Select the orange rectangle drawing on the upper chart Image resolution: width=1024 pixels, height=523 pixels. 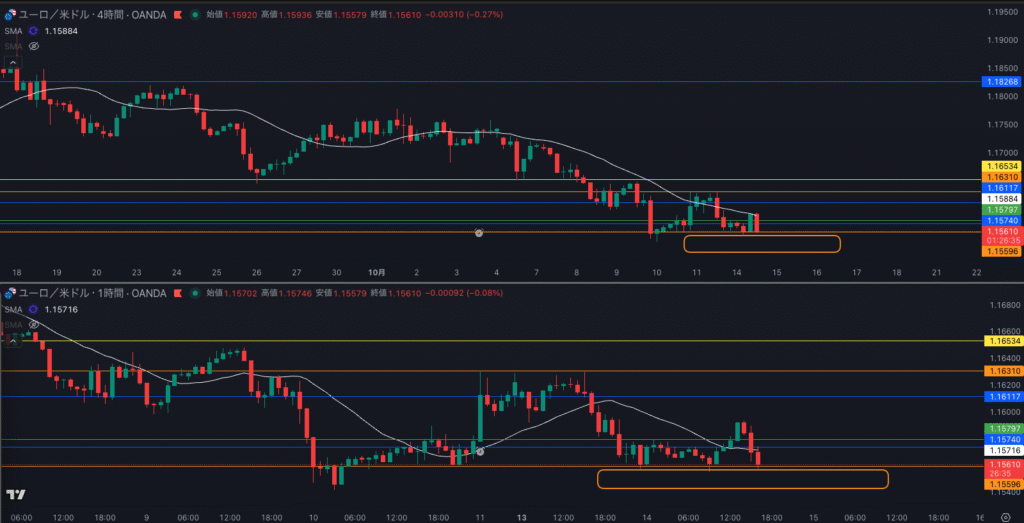point(762,243)
